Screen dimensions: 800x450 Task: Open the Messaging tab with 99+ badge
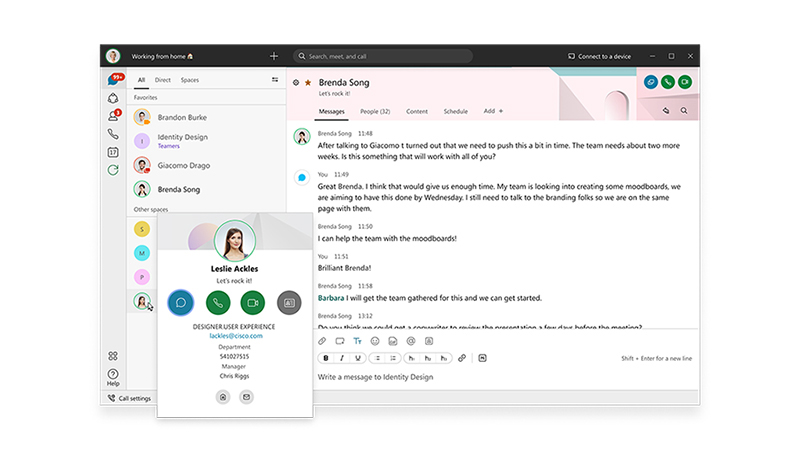click(x=114, y=80)
